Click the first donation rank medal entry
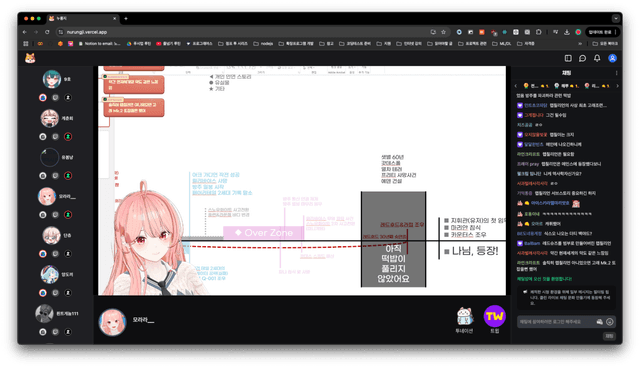 pyautogui.click(x=536, y=86)
